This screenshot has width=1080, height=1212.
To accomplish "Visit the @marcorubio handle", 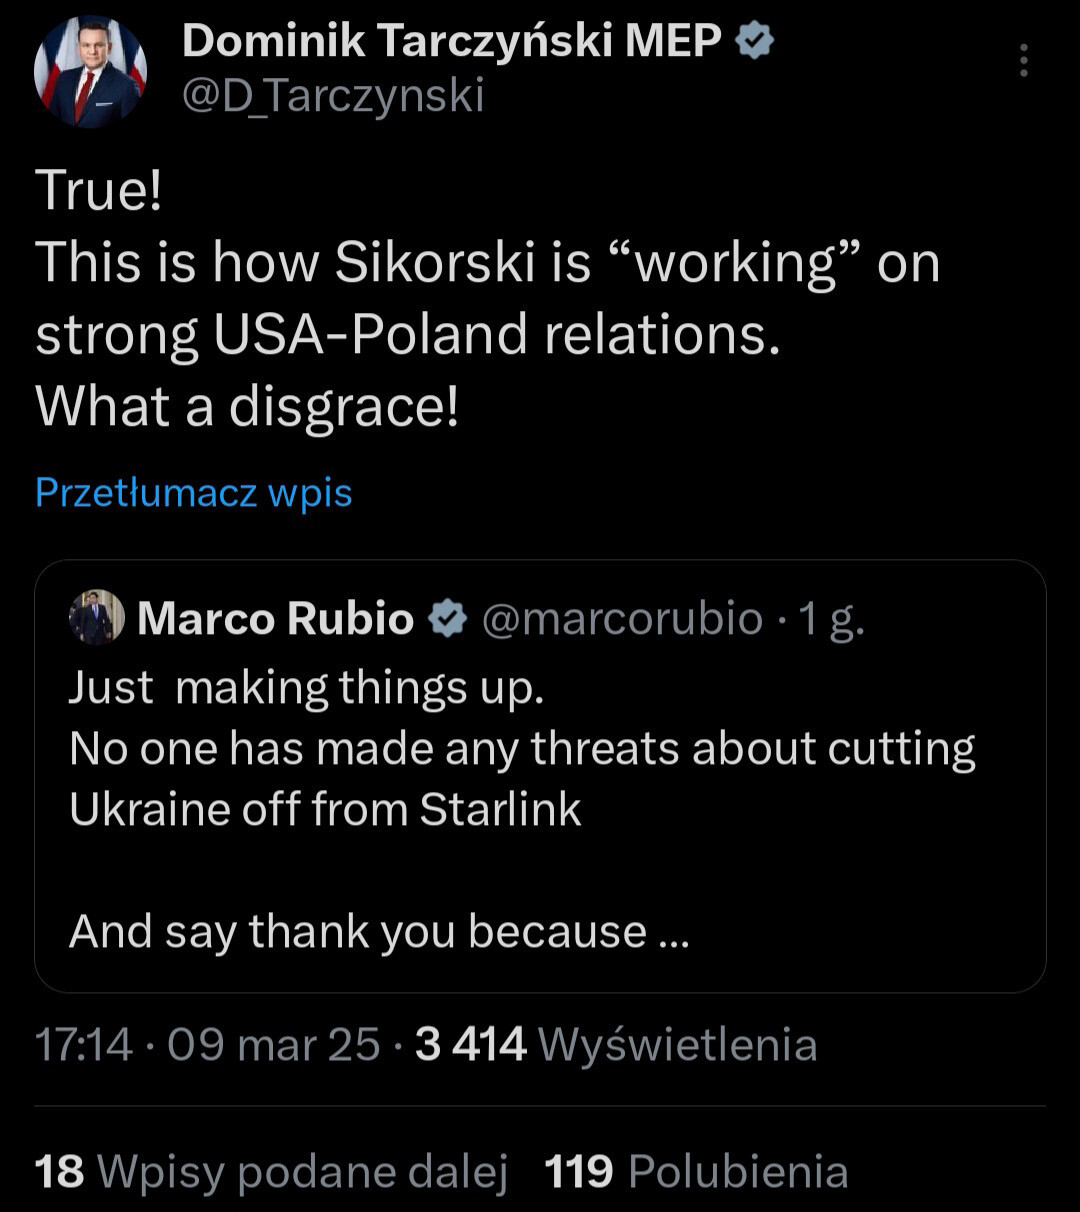I will (x=622, y=619).
